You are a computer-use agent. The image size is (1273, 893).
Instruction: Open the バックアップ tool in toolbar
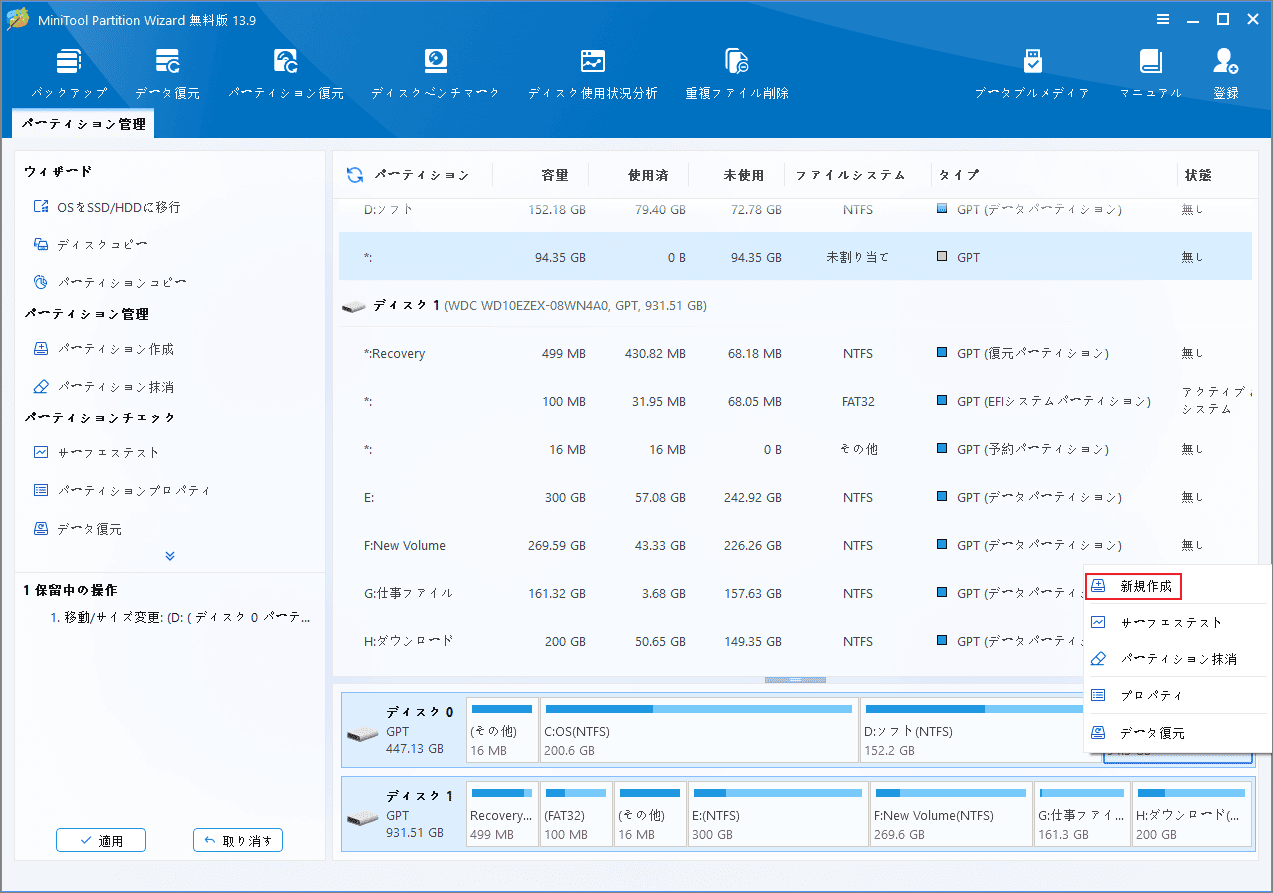tap(68, 73)
